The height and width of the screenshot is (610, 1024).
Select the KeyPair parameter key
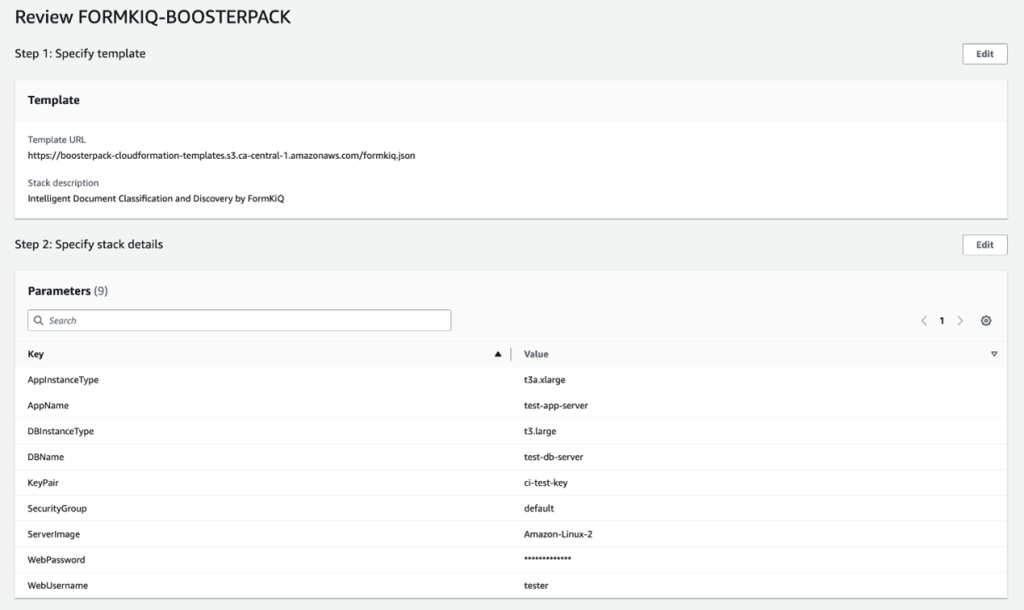pos(44,483)
